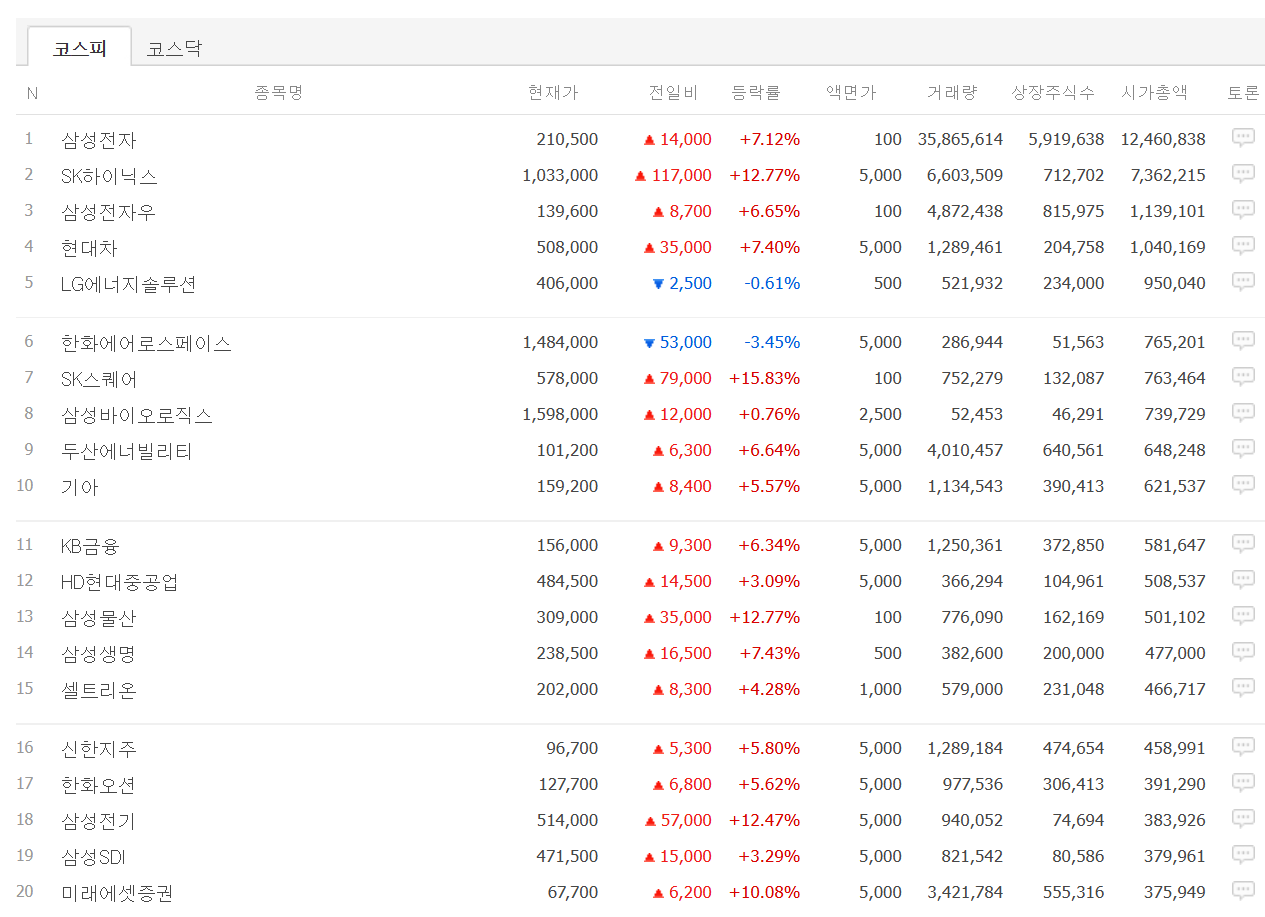Viewport: 1265px width, 917px height.
Task: Open discussion board icon for 두산에너빌리티
Action: [x=1243, y=449]
